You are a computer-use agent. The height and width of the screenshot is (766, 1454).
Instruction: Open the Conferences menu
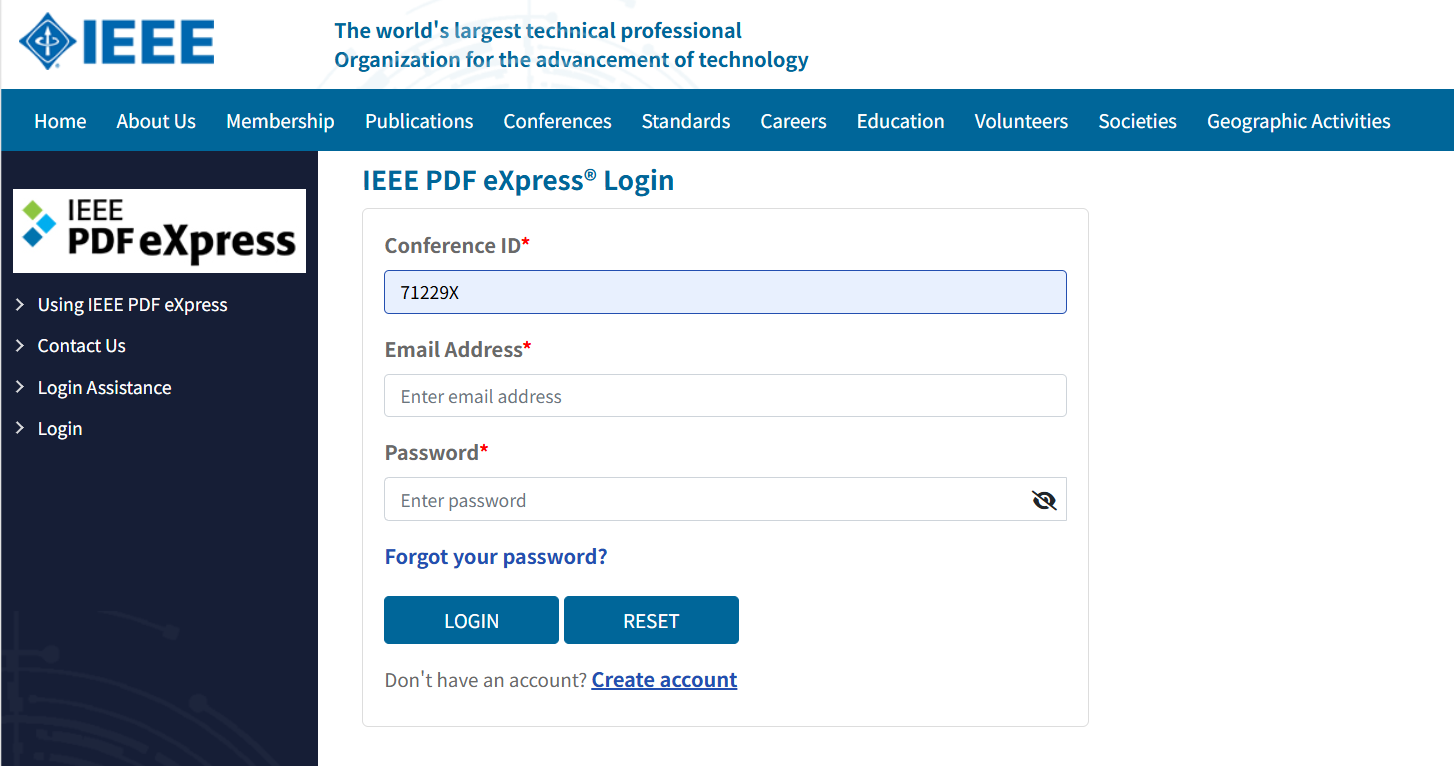pos(557,121)
